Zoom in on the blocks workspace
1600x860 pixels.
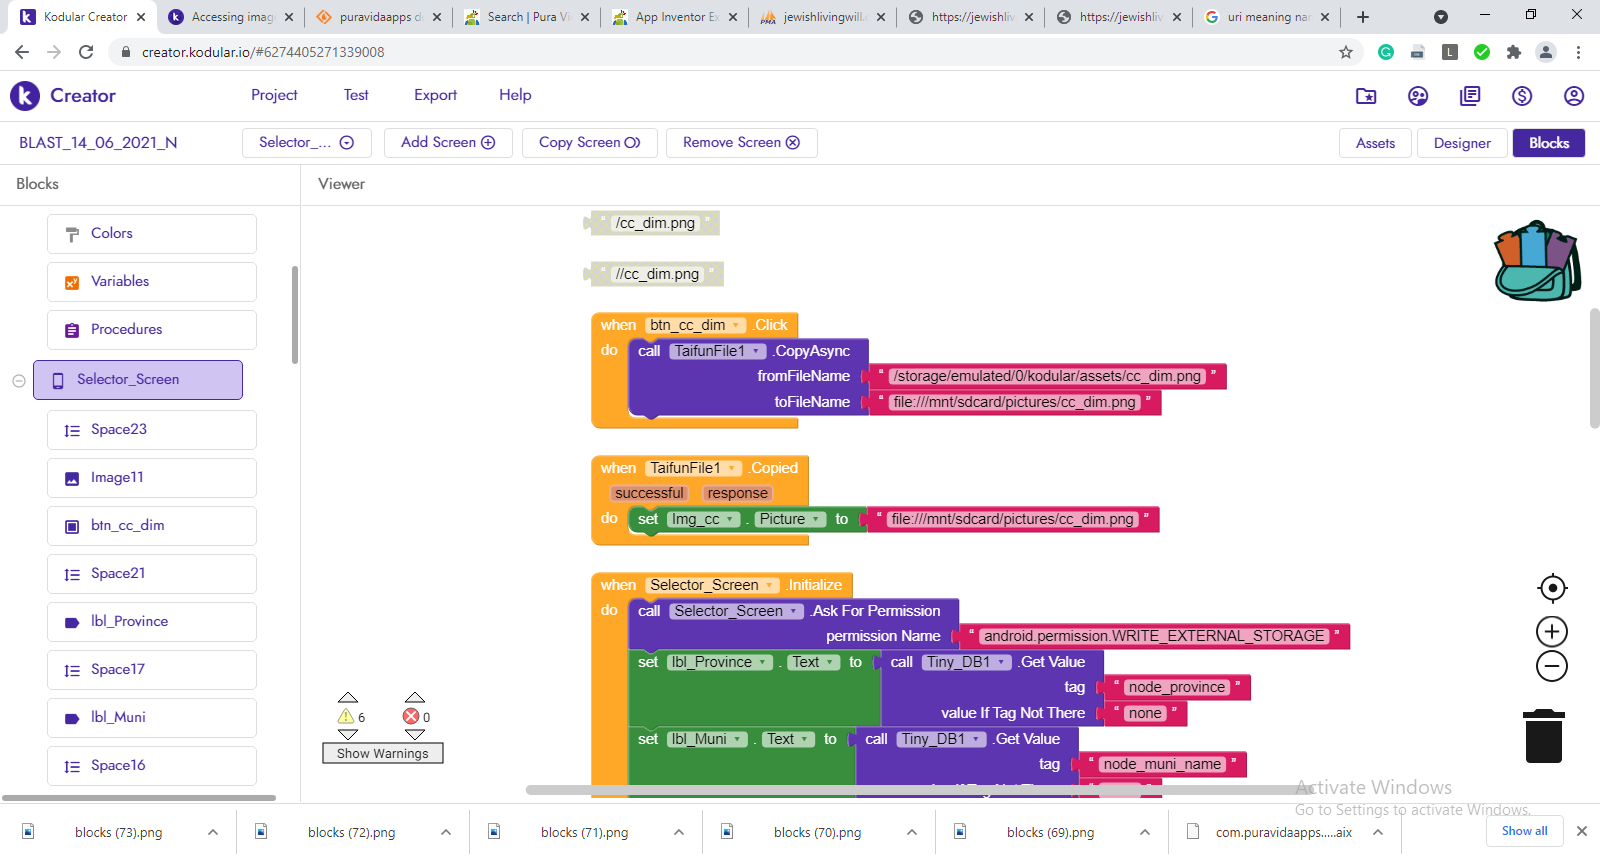(x=1552, y=632)
